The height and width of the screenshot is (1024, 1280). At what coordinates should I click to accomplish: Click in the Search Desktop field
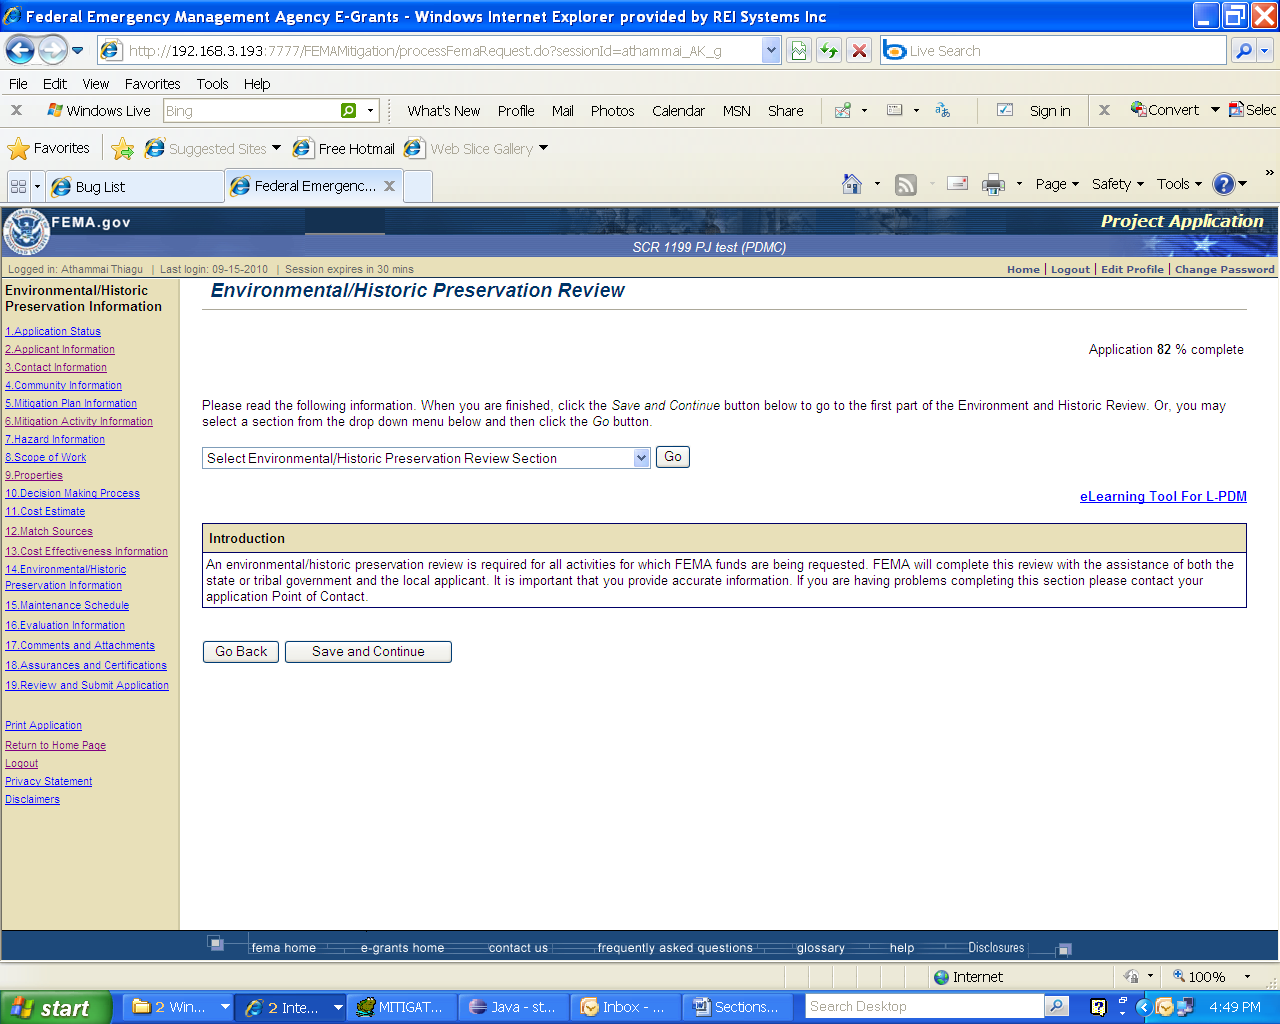point(925,1006)
